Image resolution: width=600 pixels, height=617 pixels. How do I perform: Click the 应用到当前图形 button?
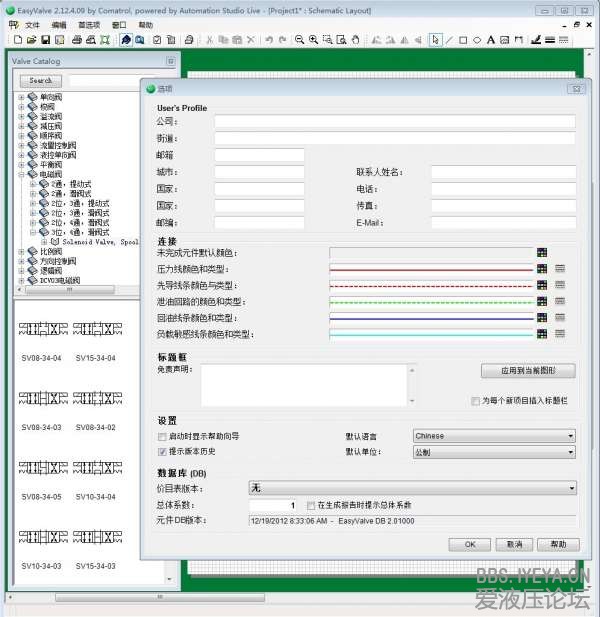pyautogui.click(x=528, y=371)
